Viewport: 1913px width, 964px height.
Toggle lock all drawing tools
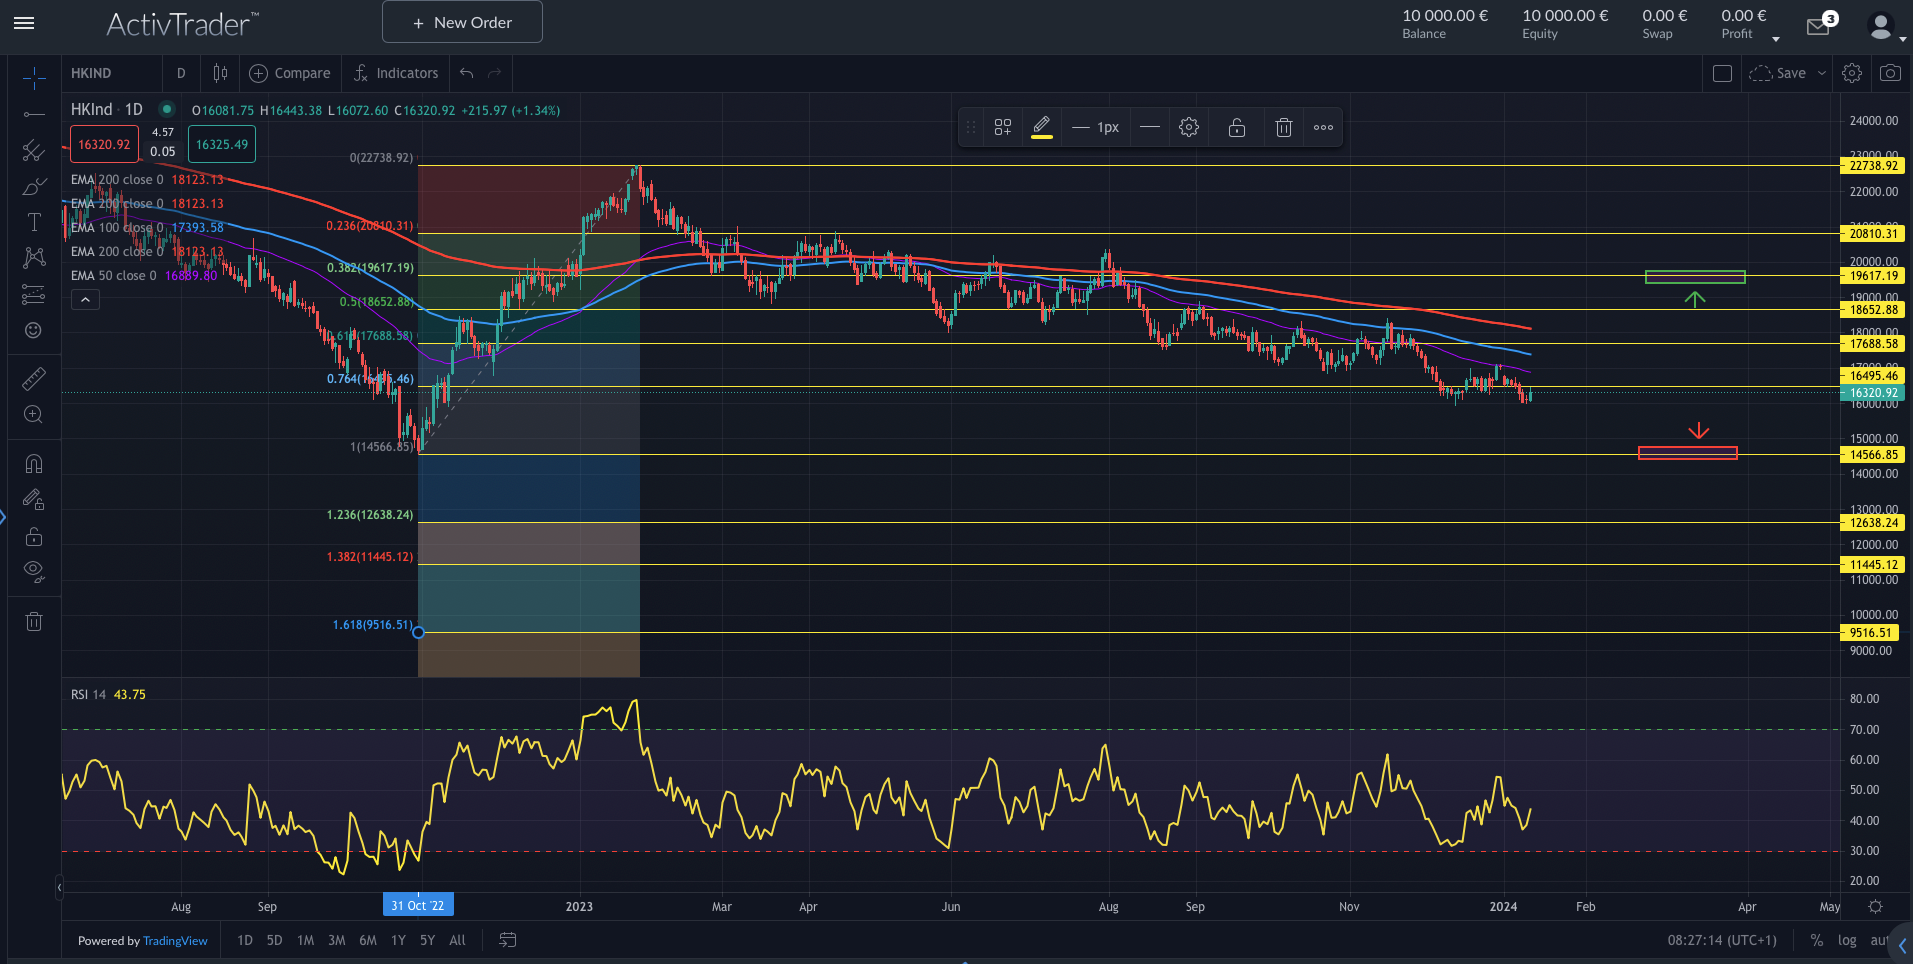(x=33, y=537)
